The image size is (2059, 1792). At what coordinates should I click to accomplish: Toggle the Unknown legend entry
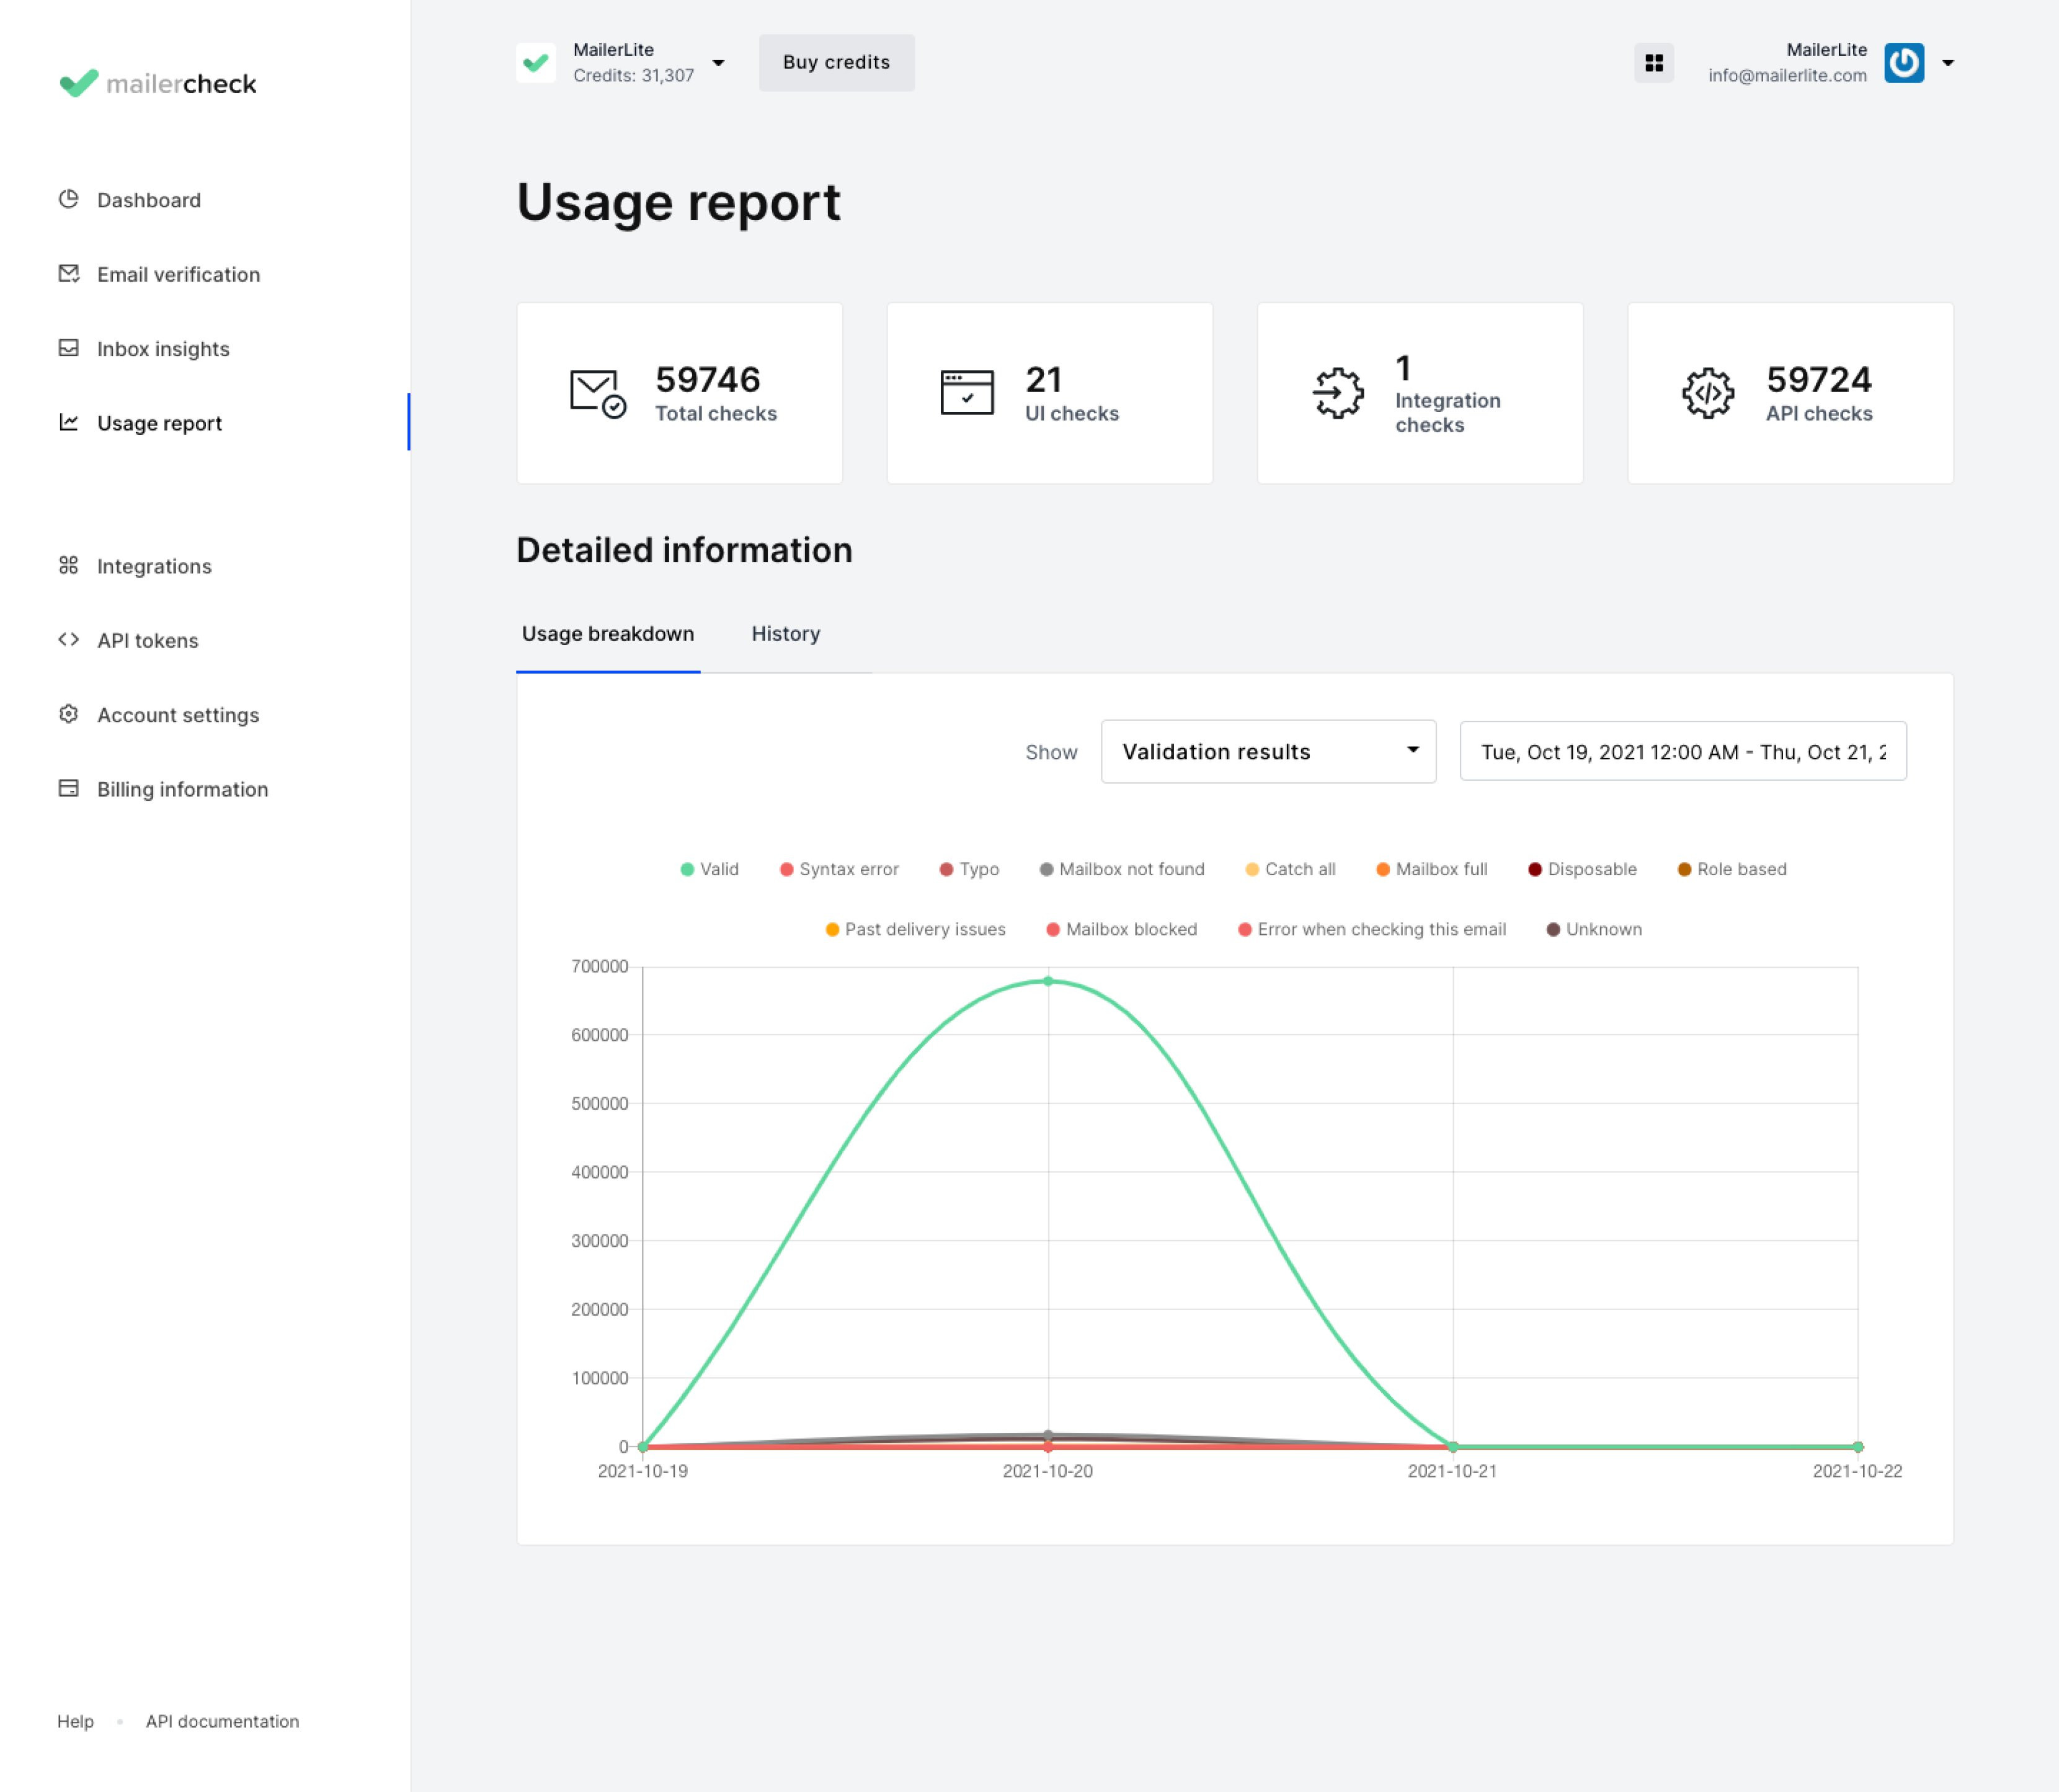pos(1594,929)
